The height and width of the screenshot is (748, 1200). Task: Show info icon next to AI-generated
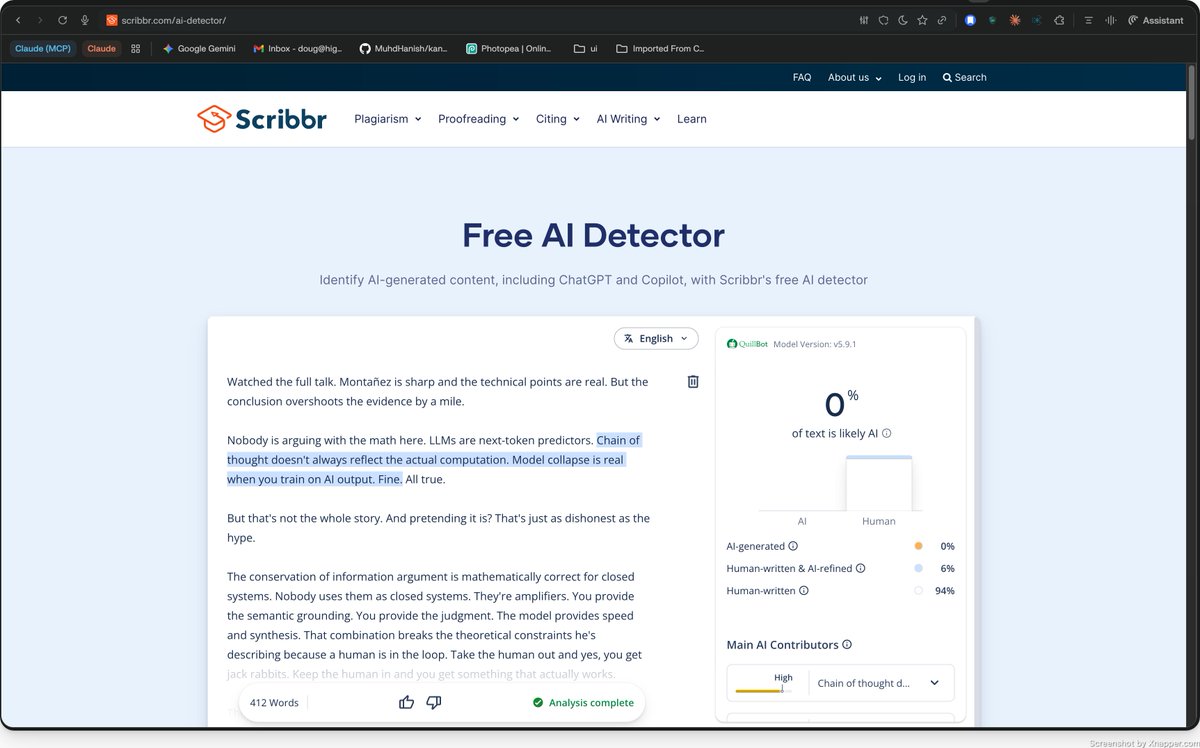click(x=793, y=546)
